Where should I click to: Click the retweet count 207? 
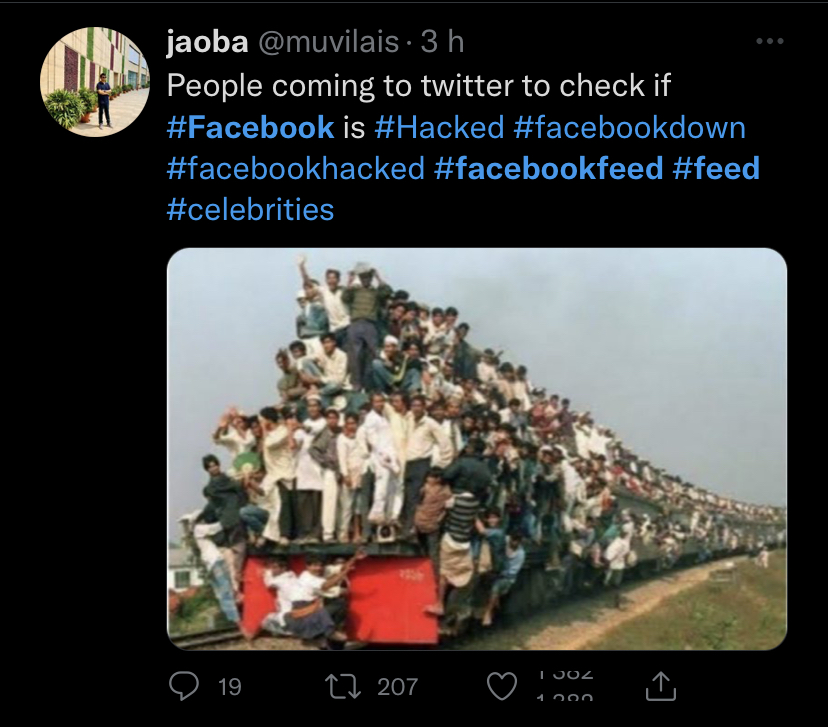[x=397, y=687]
